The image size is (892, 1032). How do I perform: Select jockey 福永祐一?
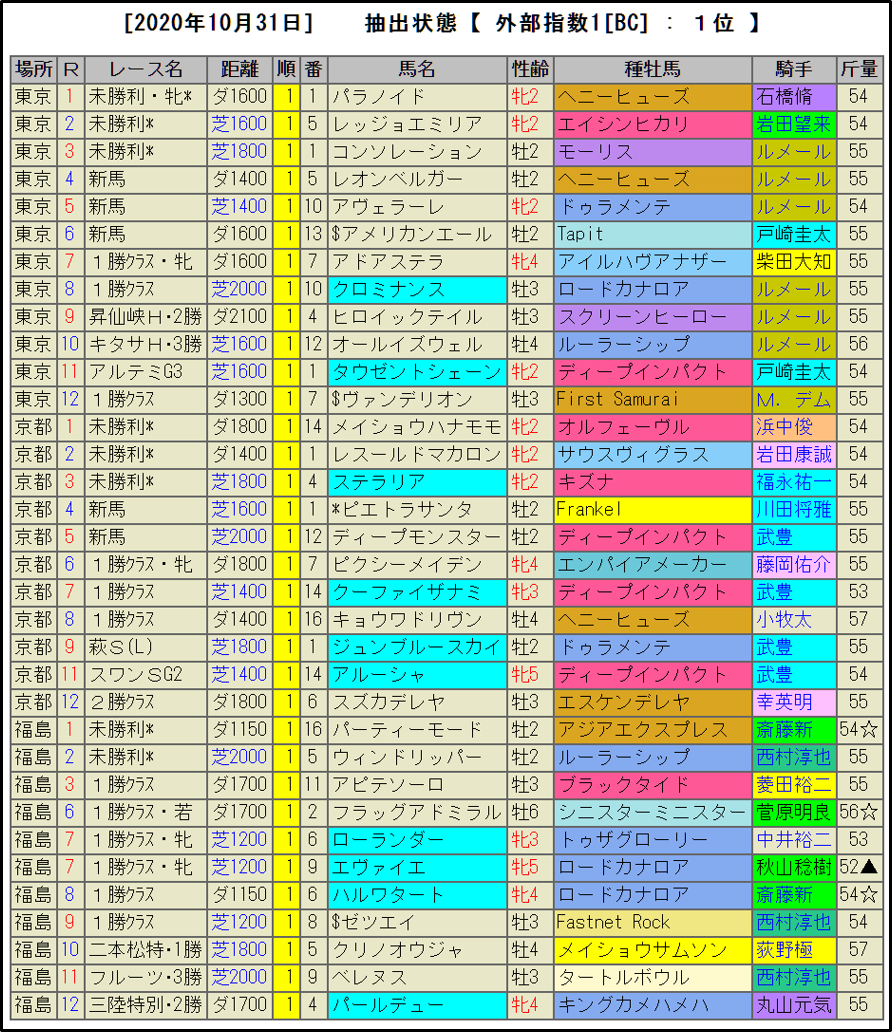793,482
